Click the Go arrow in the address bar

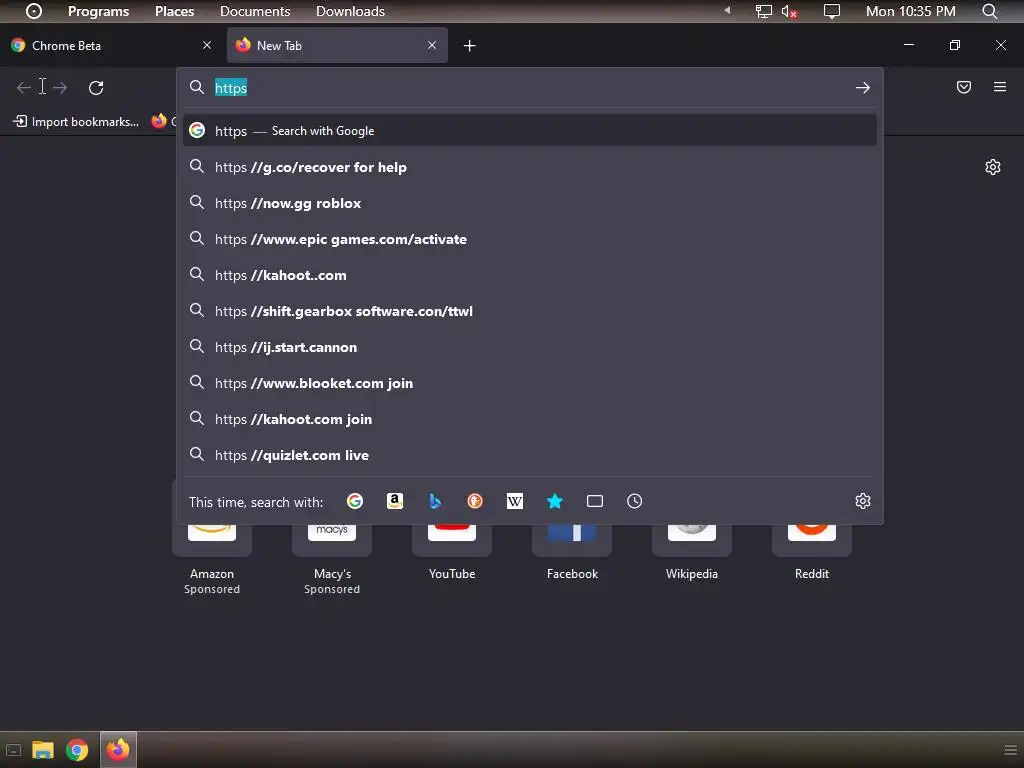(x=863, y=88)
